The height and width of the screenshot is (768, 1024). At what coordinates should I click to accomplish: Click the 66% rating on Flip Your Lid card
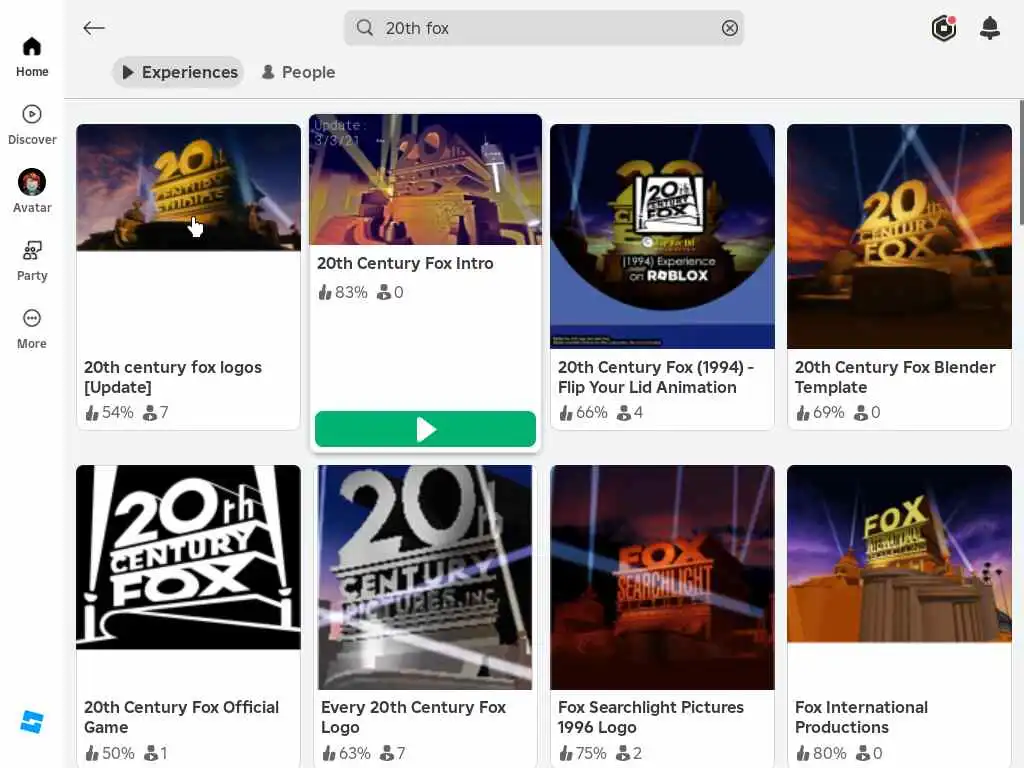coord(583,413)
